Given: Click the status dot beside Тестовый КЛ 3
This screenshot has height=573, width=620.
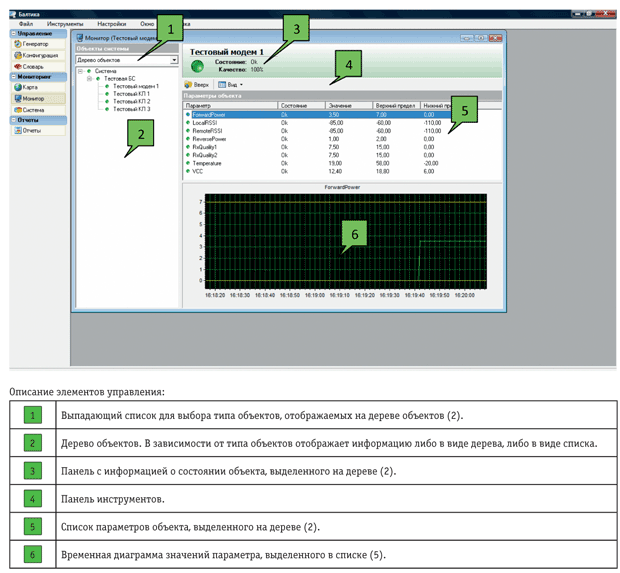Looking at the screenshot, I should [x=107, y=109].
